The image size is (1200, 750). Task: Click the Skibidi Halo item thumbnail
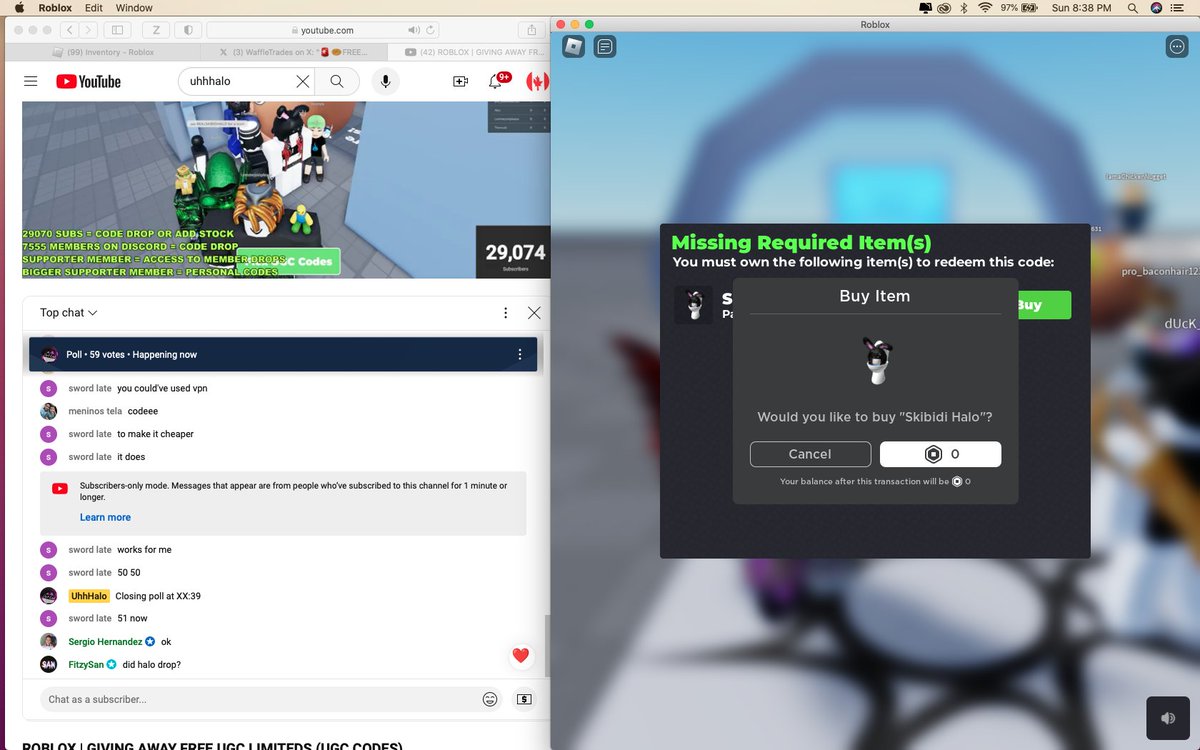[x=693, y=304]
